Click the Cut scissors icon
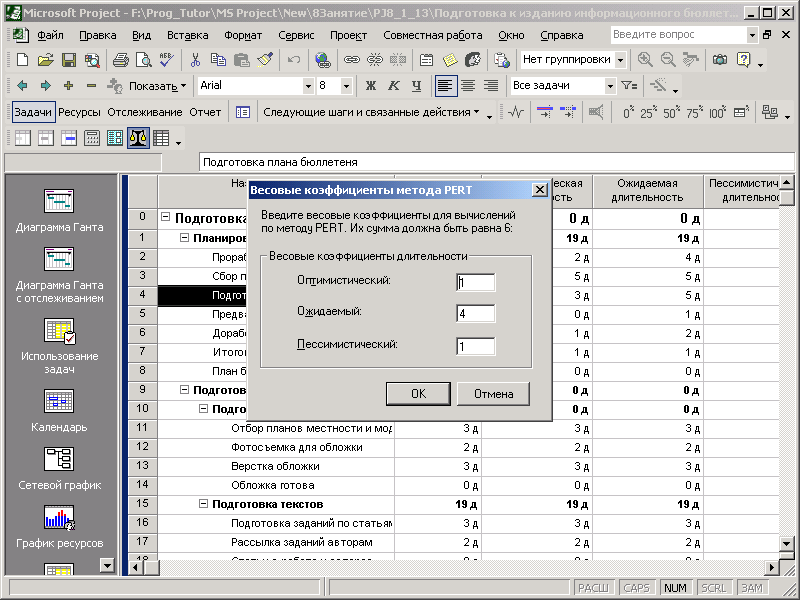 click(195, 60)
